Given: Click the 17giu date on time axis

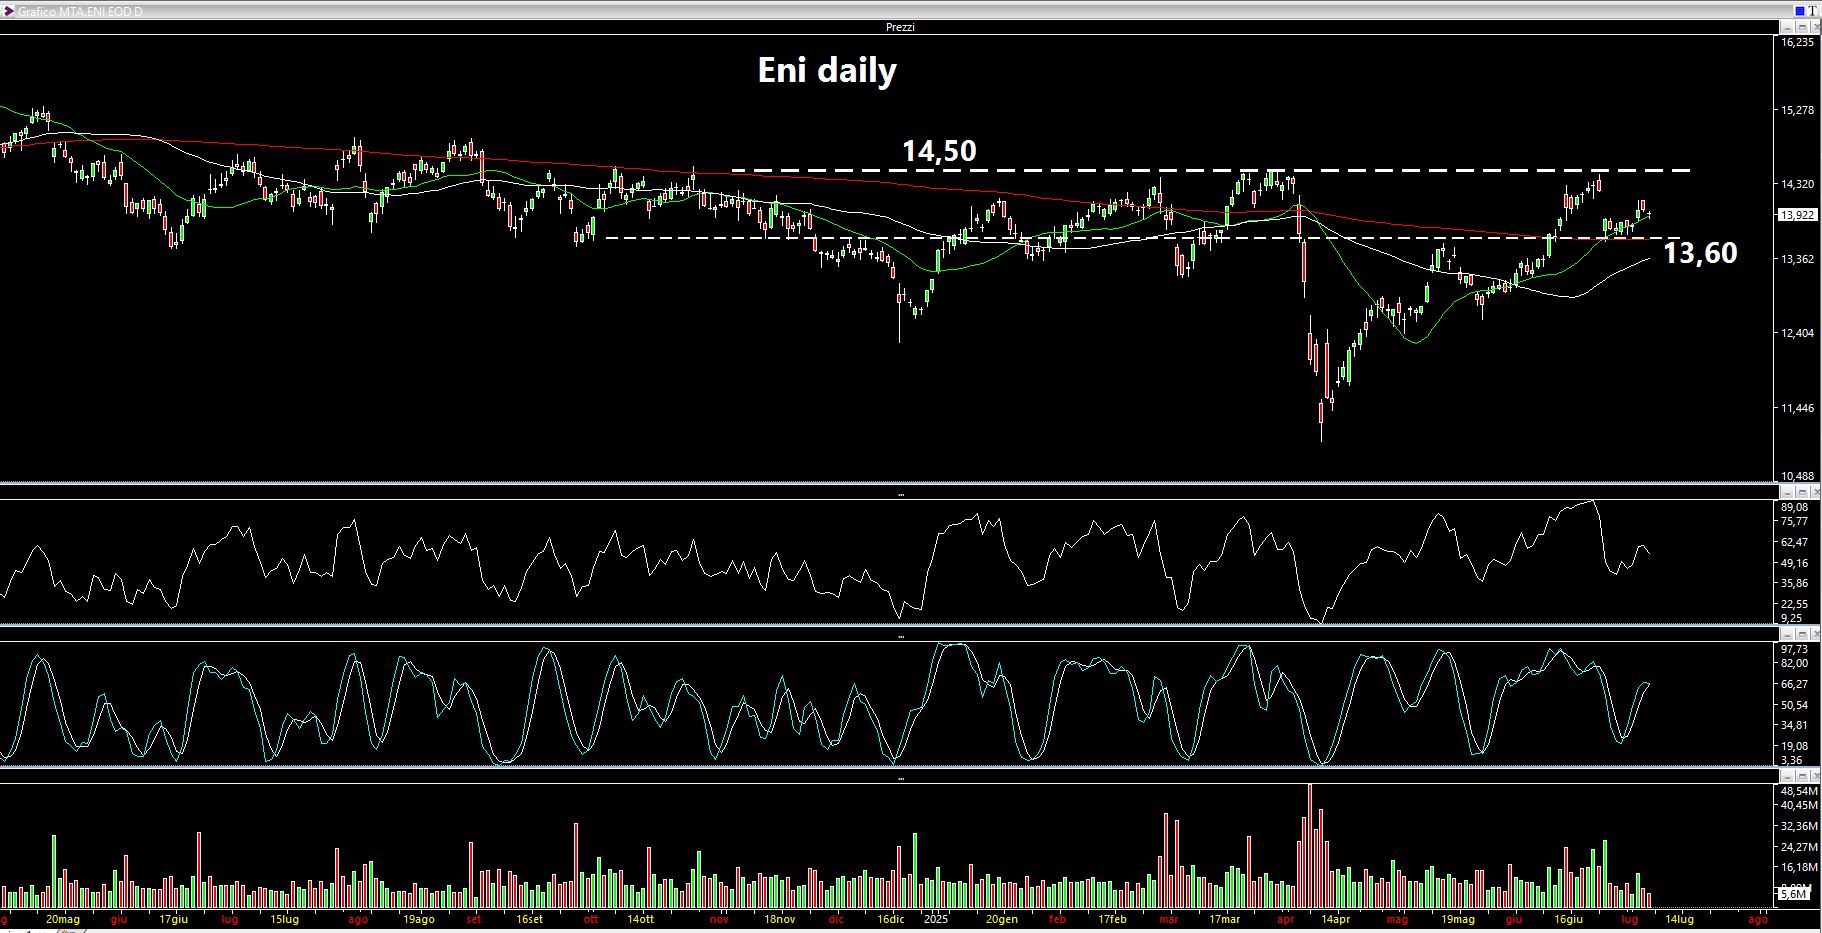Looking at the screenshot, I should tap(174, 919).
